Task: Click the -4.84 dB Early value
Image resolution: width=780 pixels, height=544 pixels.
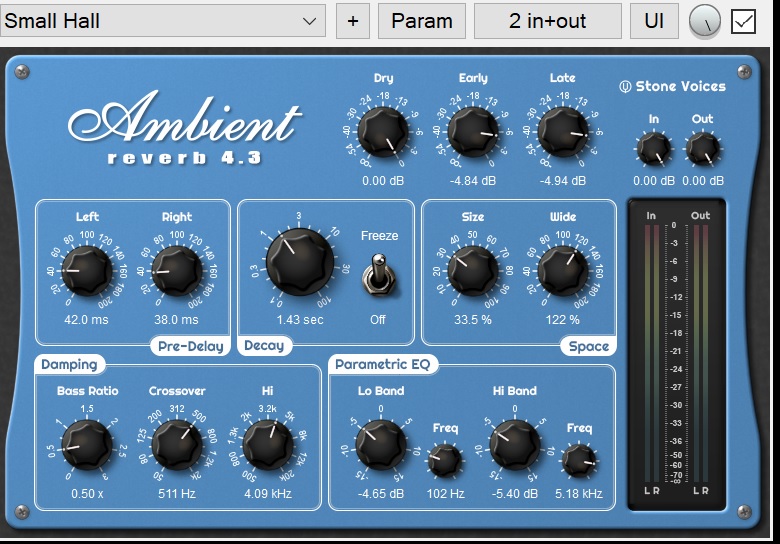Action: click(x=473, y=181)
